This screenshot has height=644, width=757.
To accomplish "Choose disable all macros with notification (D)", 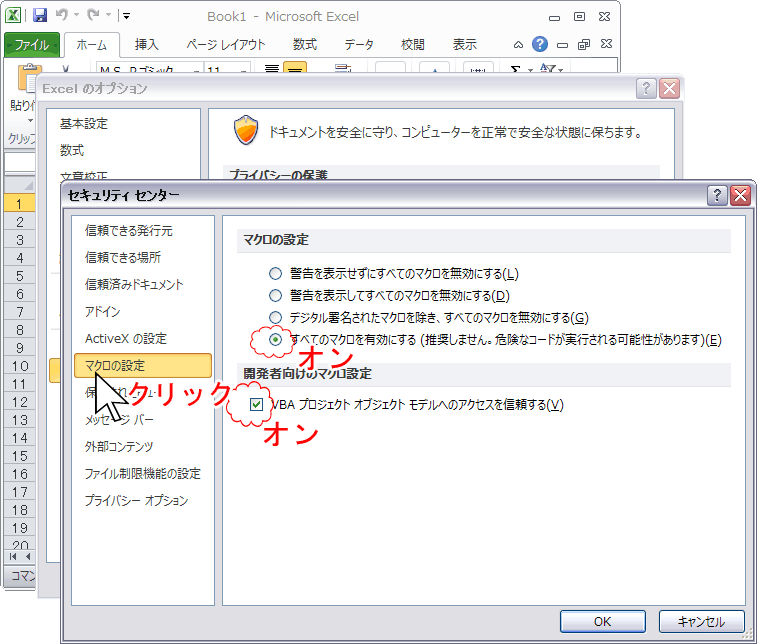I will [275, 295].
